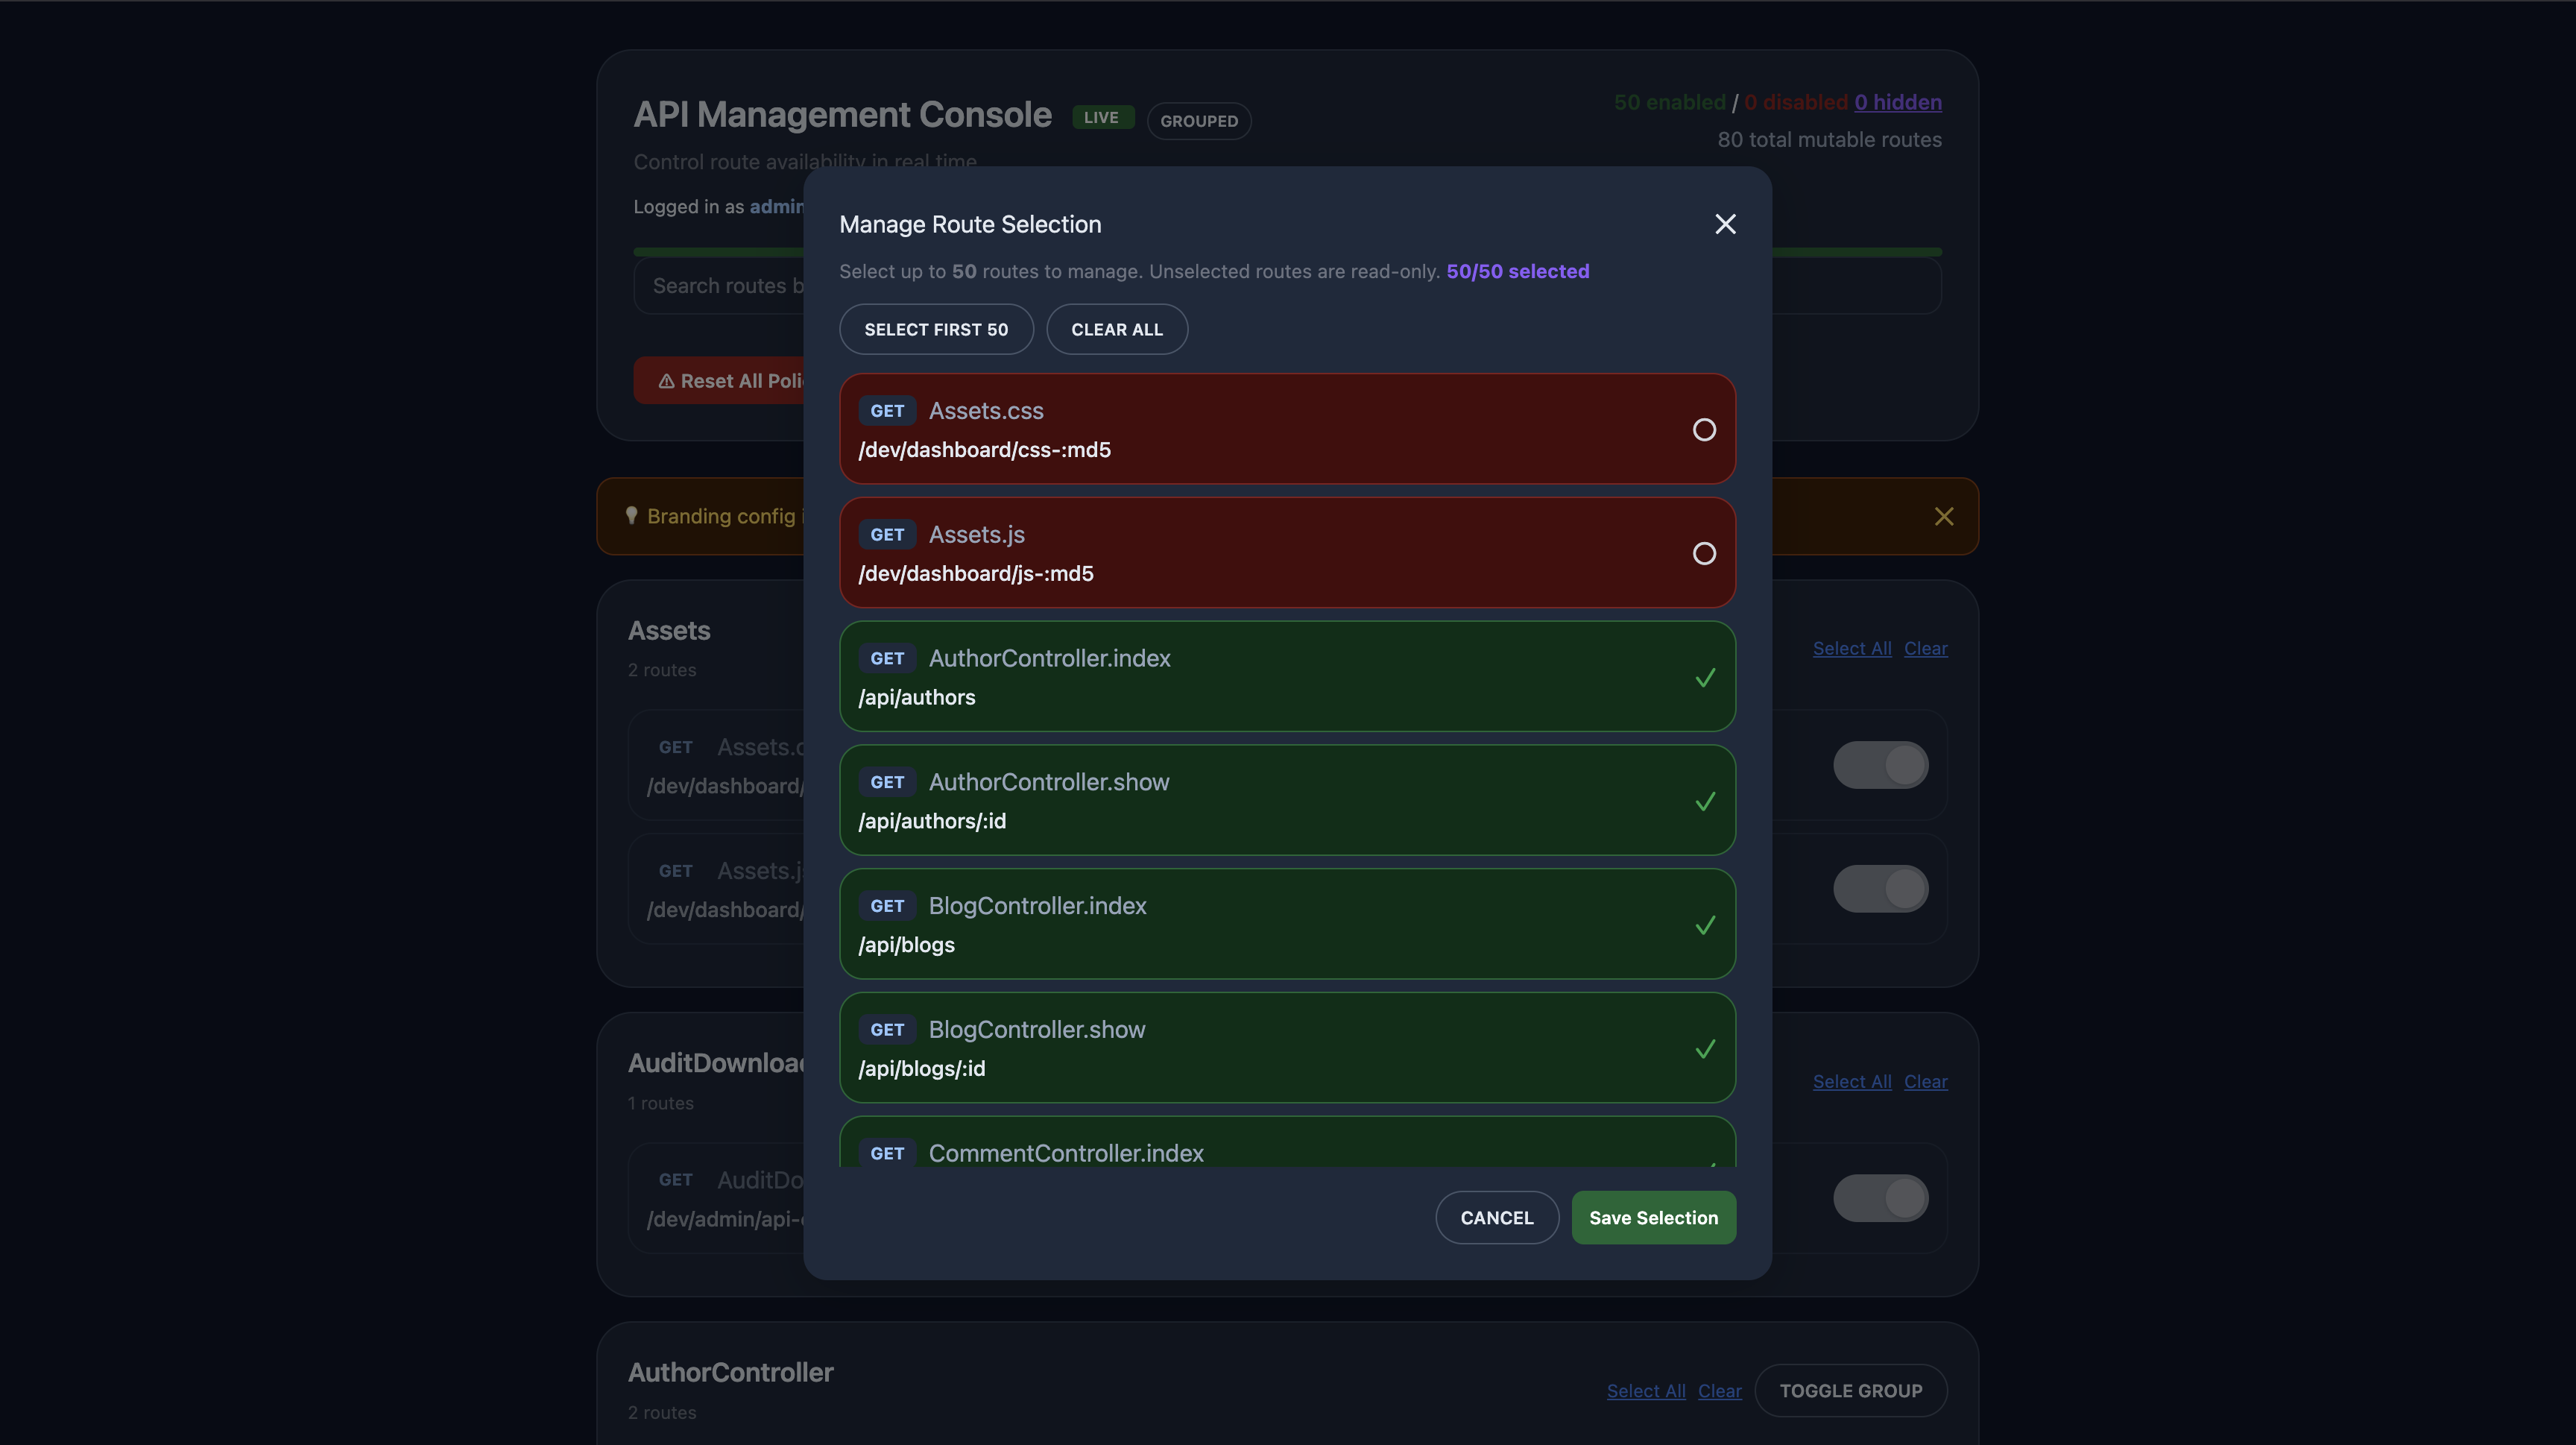Screen dimensions: 2576x1445
Task: Click Clear for AuthorController group
Action: coord(1719,1391)
